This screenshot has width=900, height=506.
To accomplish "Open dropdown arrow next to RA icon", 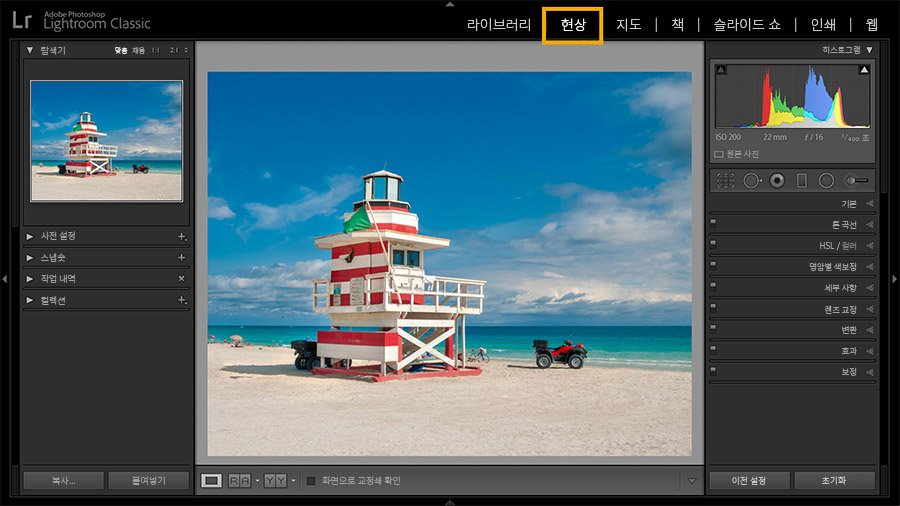I will click(x=257, y=481).
